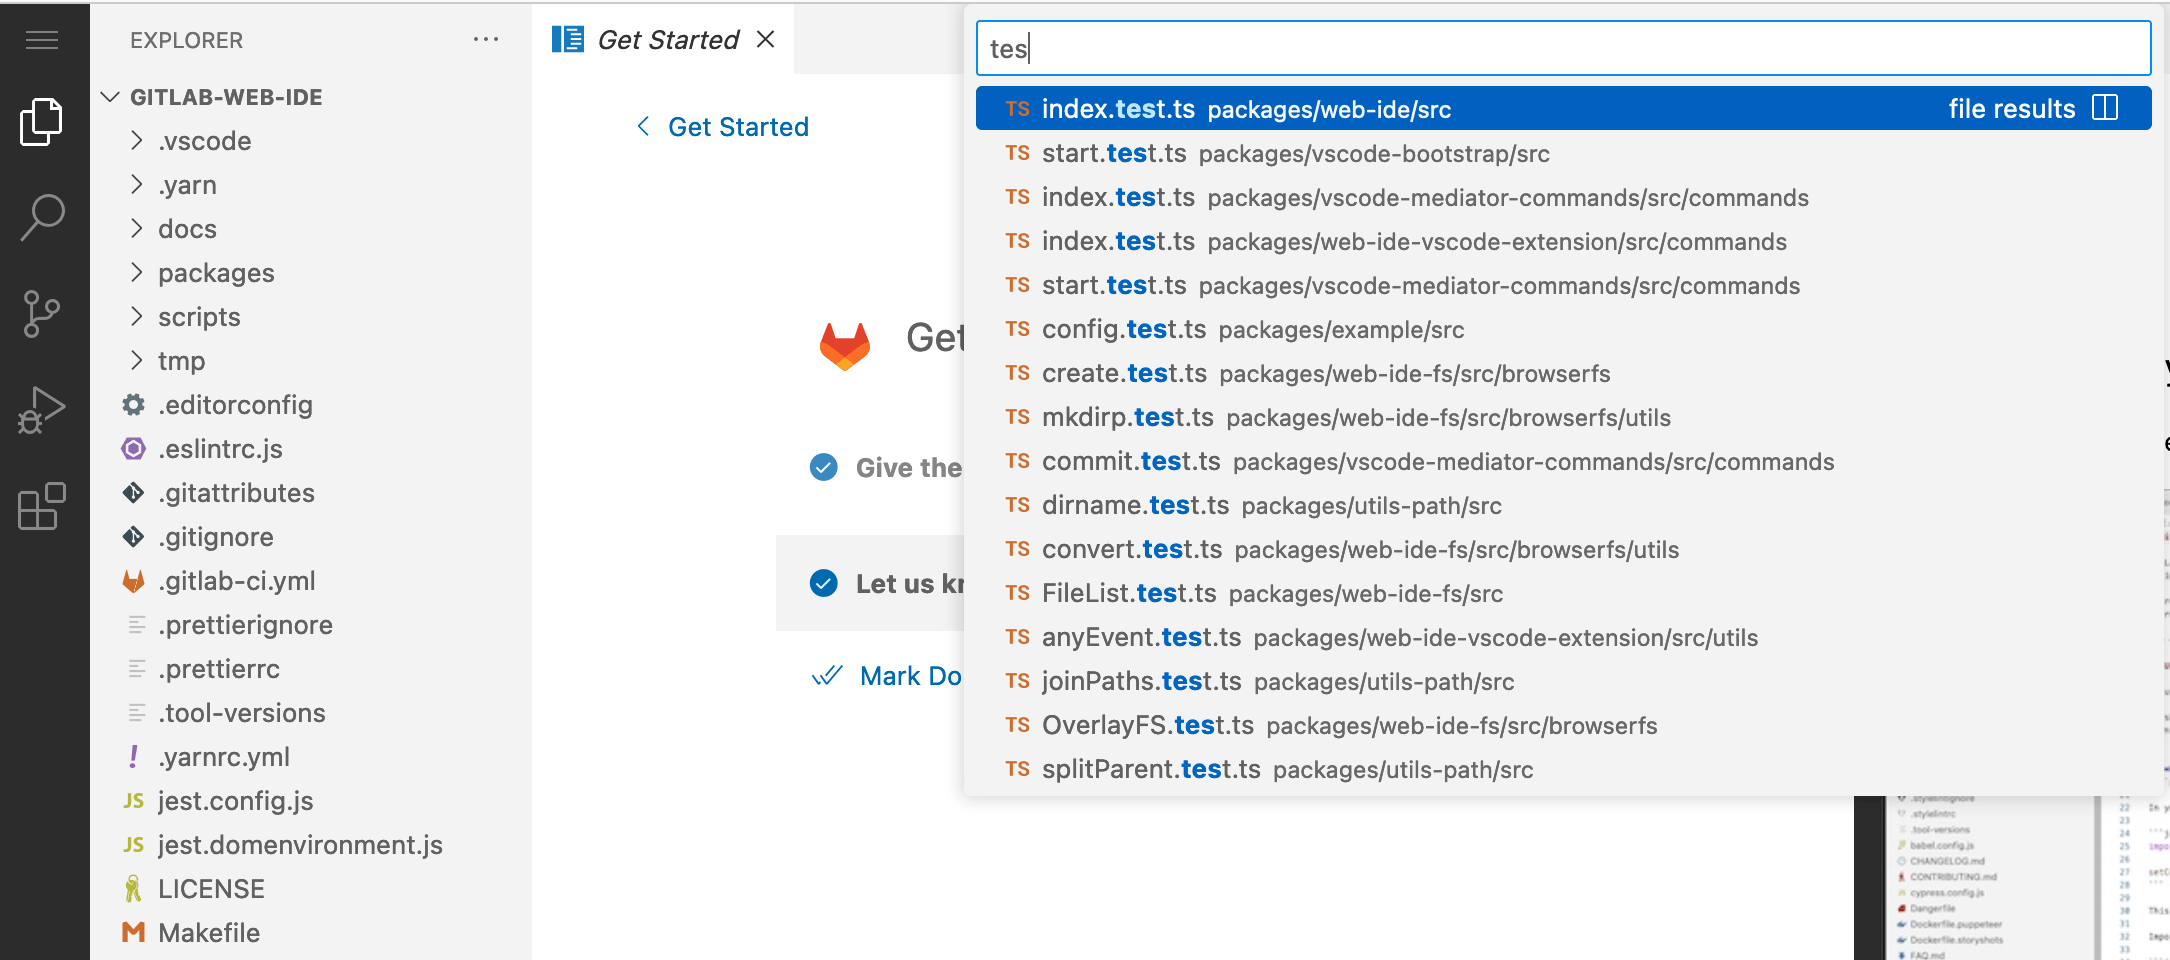
Task: Click the GitLab logo on the Get Started page
Action: 845,345
